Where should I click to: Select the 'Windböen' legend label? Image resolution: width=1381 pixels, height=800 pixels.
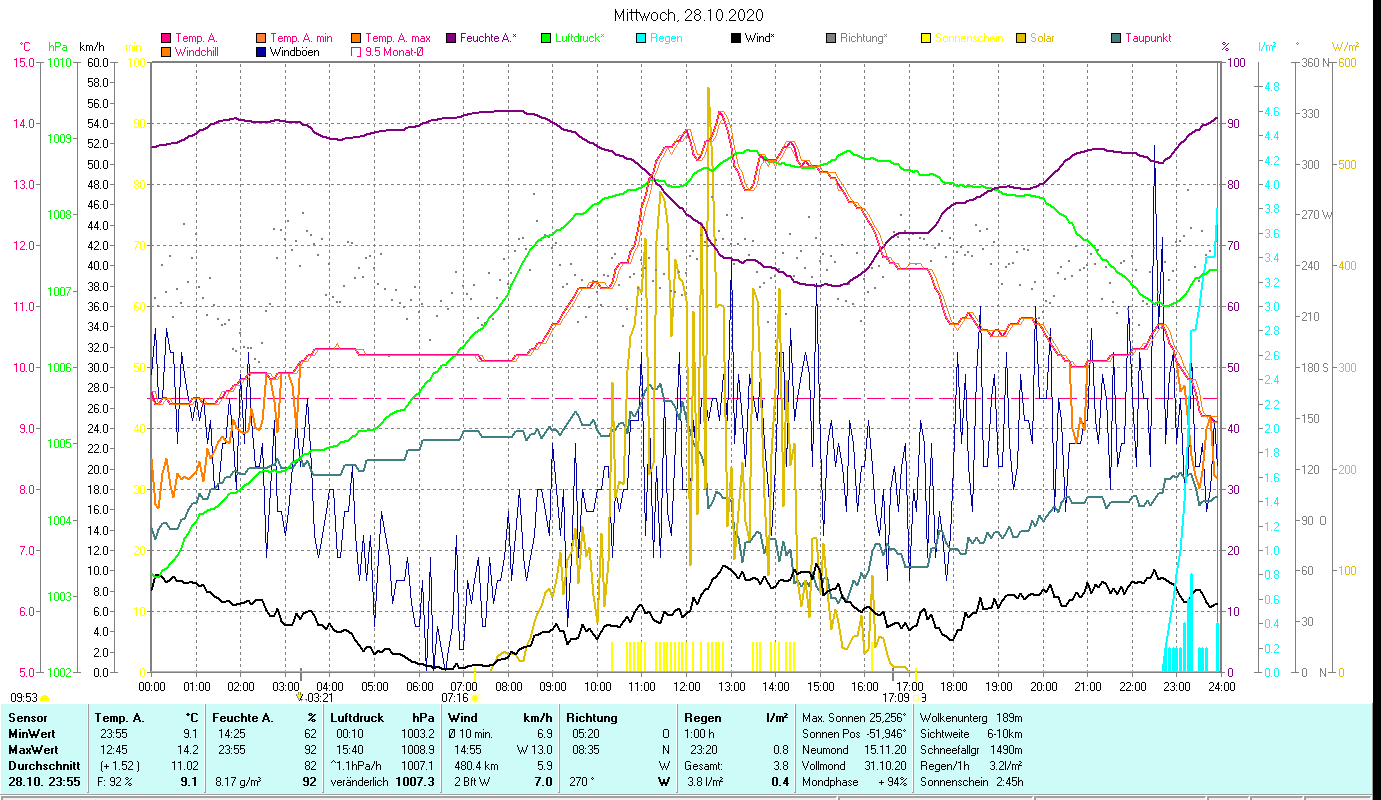pos(295,52)
